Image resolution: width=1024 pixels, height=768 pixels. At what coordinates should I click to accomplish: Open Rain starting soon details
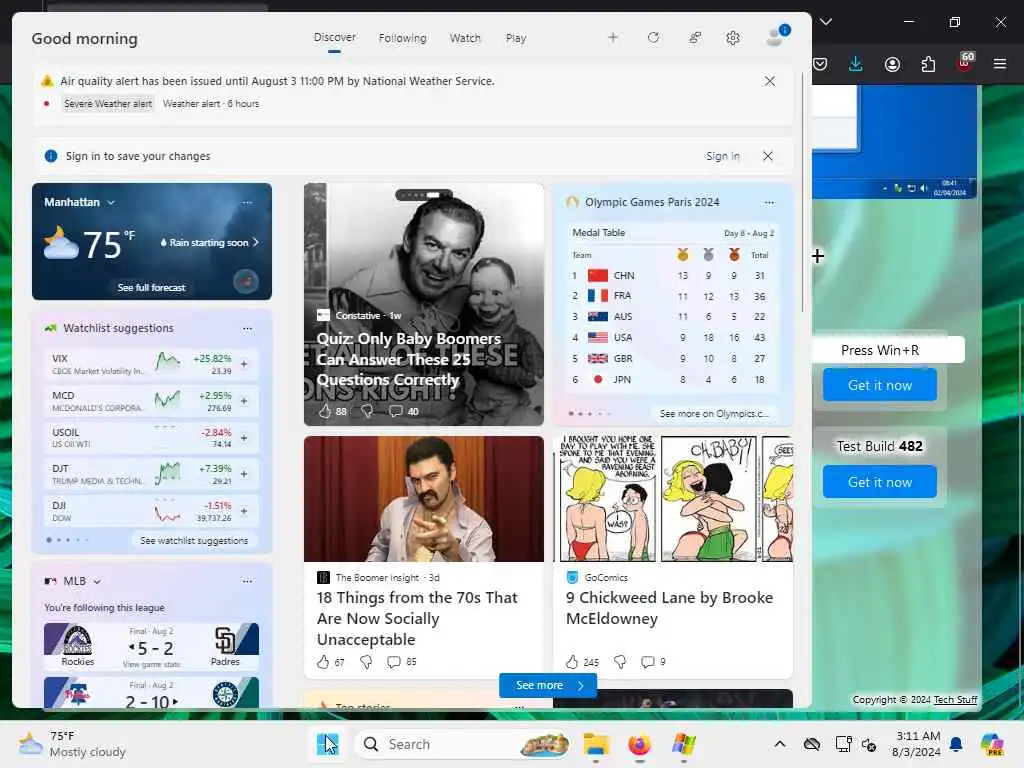209,242
